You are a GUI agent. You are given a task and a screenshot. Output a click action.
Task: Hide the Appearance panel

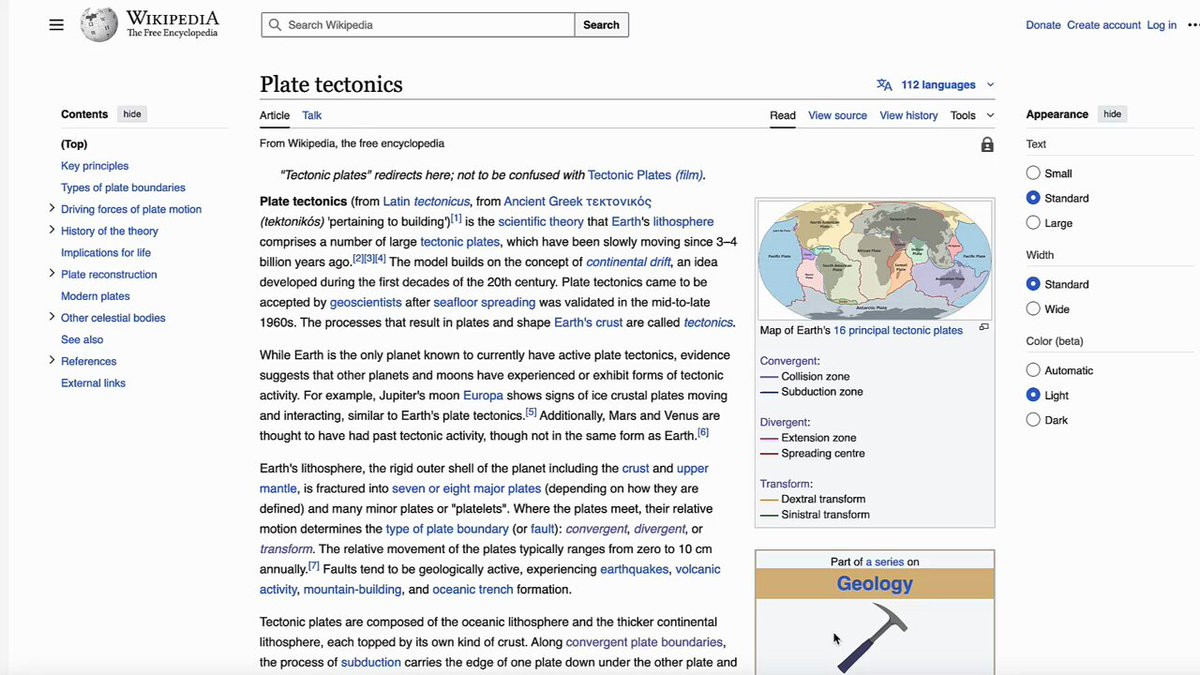pyautogui.click(x=1112, y=114)
